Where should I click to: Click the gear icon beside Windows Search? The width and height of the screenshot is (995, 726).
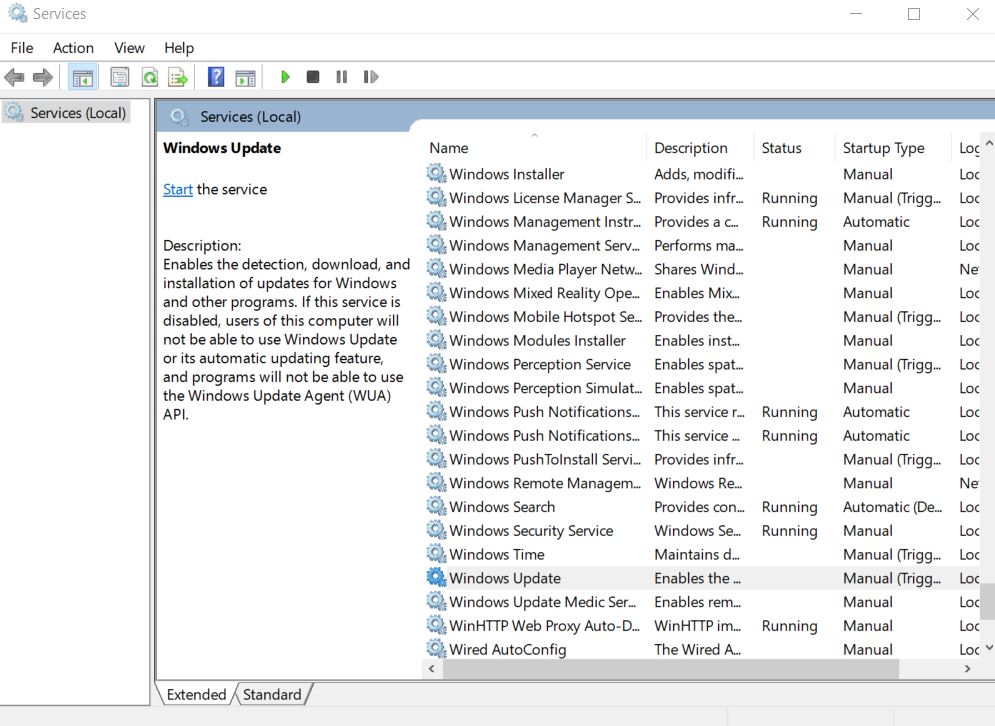click(436, 506)
